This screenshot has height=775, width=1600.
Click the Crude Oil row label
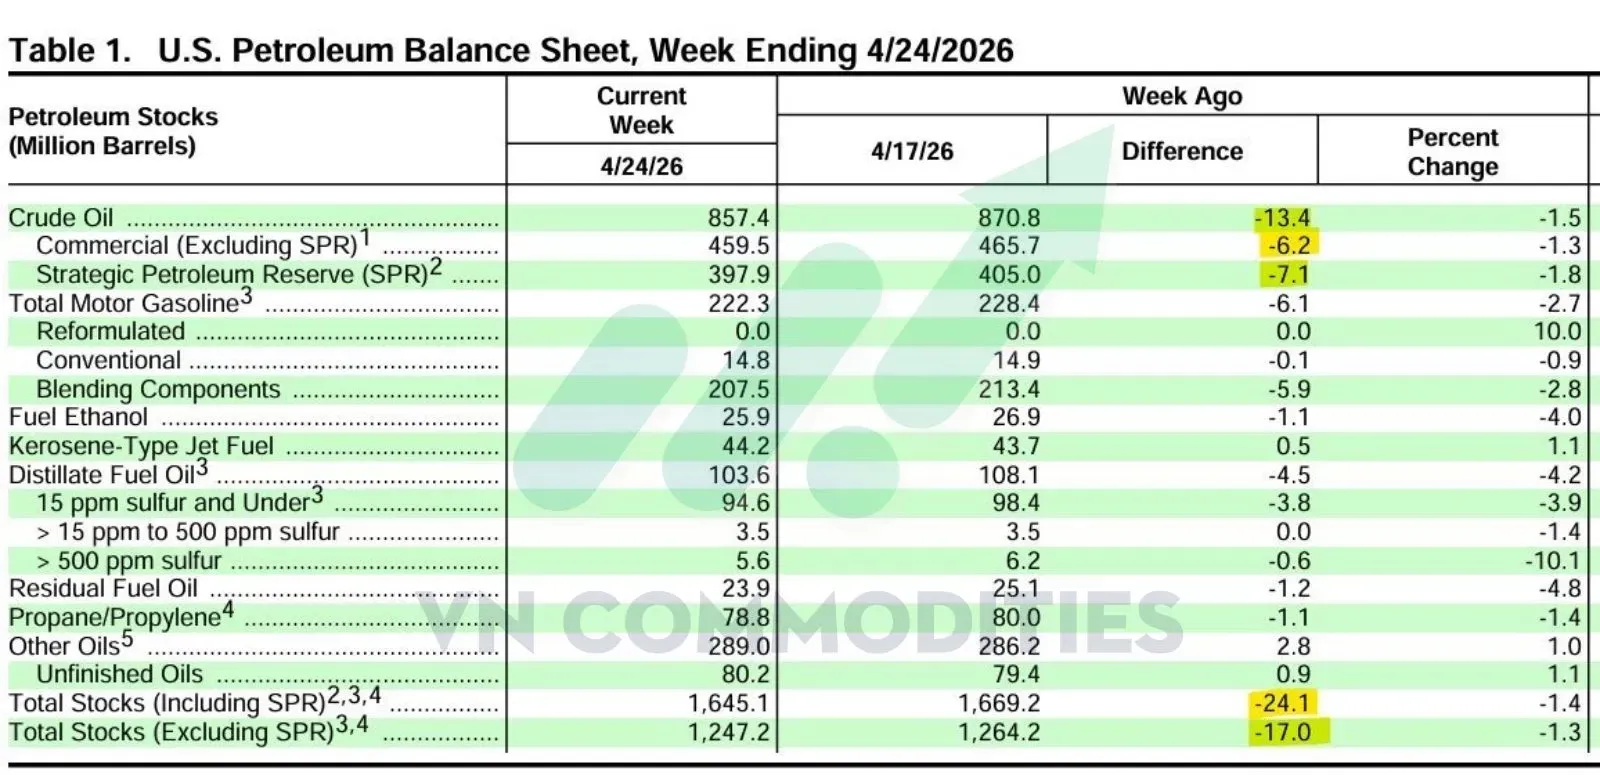[x=61, y=217]
